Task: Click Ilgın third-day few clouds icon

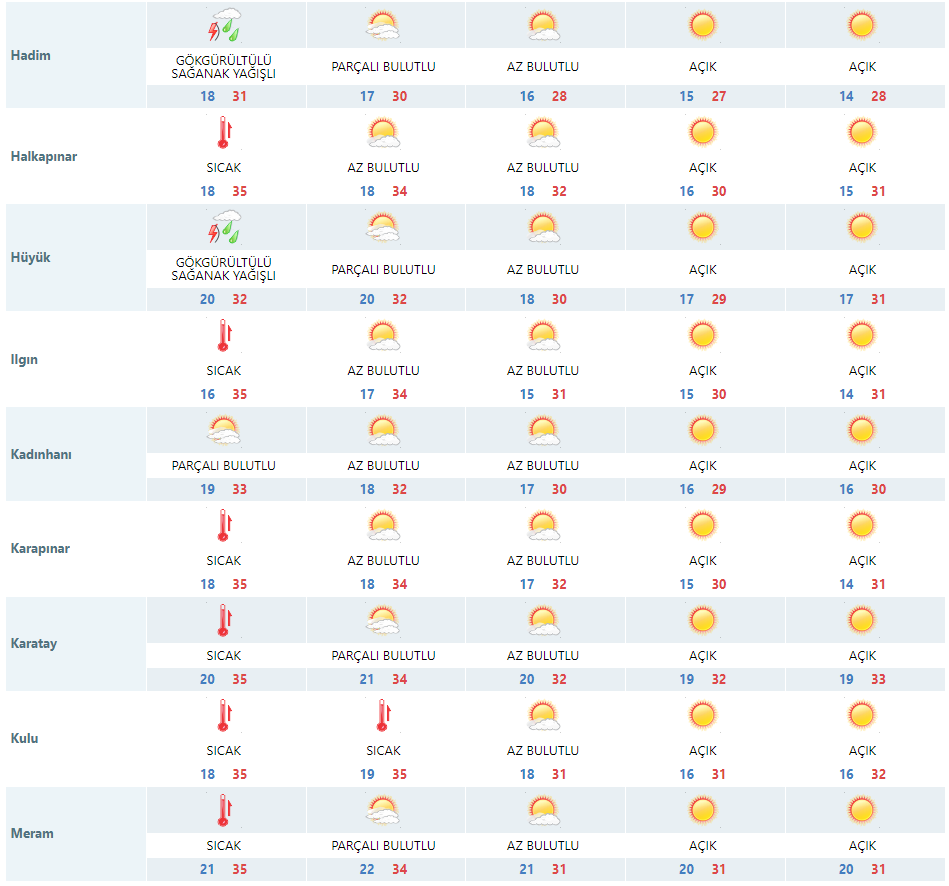Action: pos(543,336)
